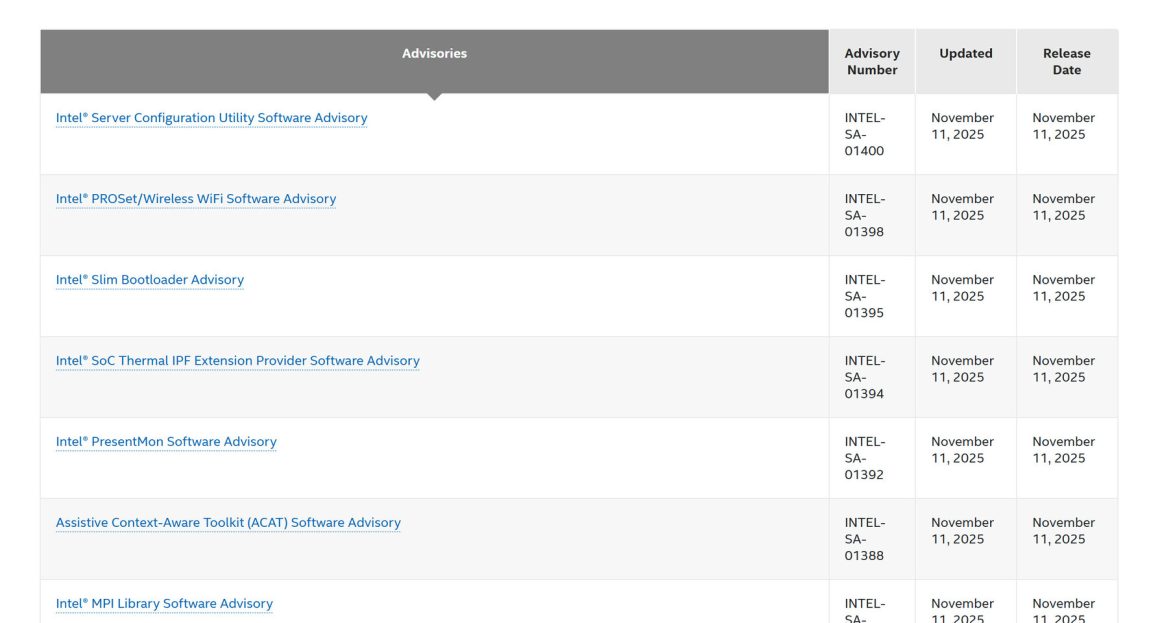Open the Intel PresentMon Software Advisory link

pos(166,442)
